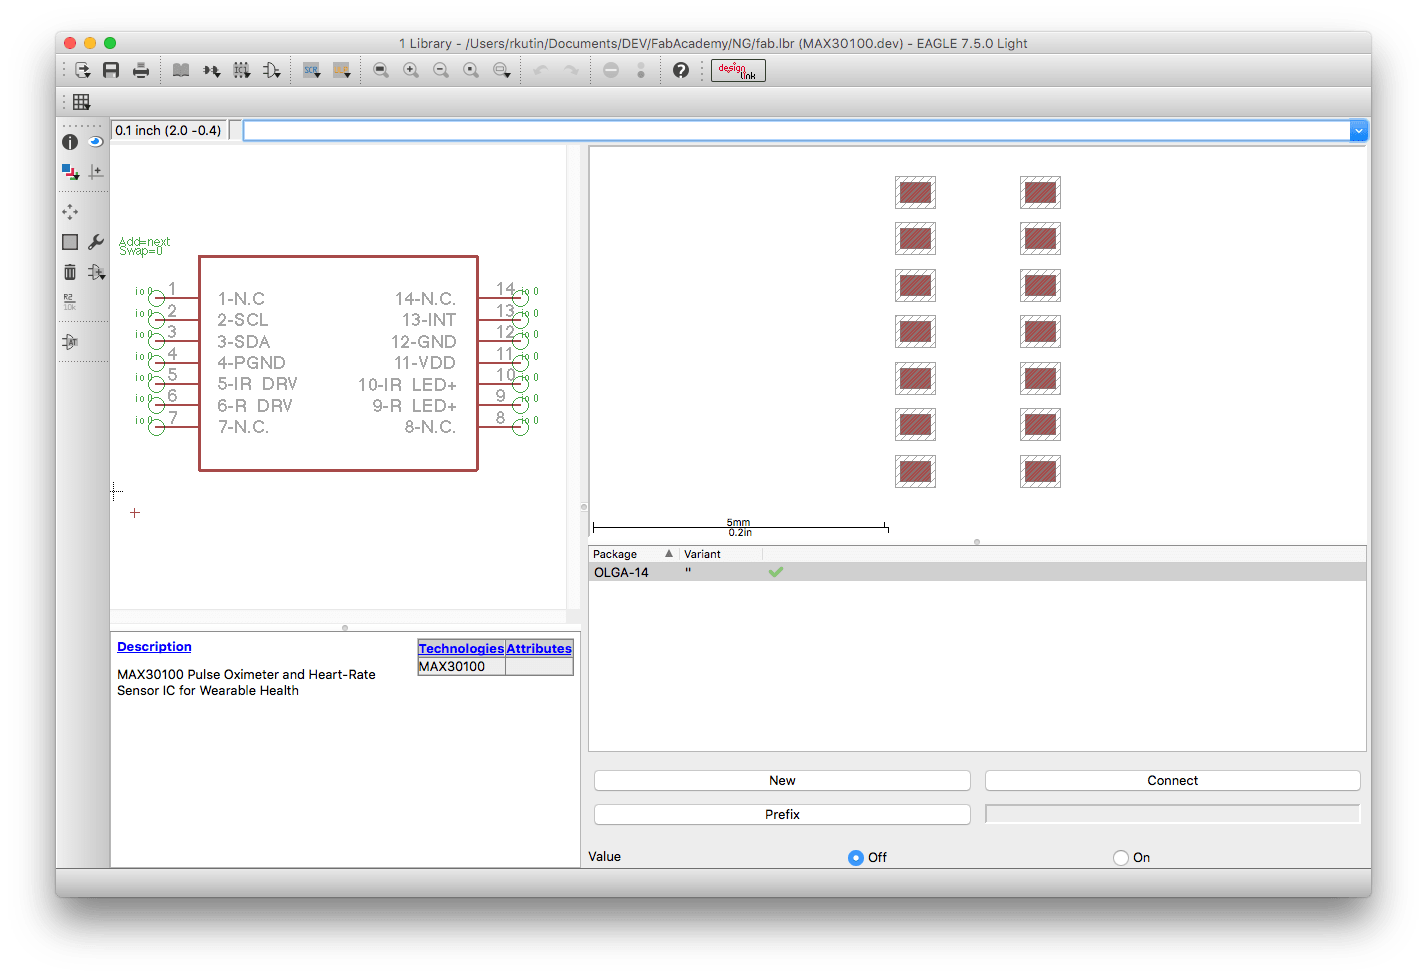Zoom out with magnifier minus icon
Viewport: 1427px width, 977px height.
441,70
